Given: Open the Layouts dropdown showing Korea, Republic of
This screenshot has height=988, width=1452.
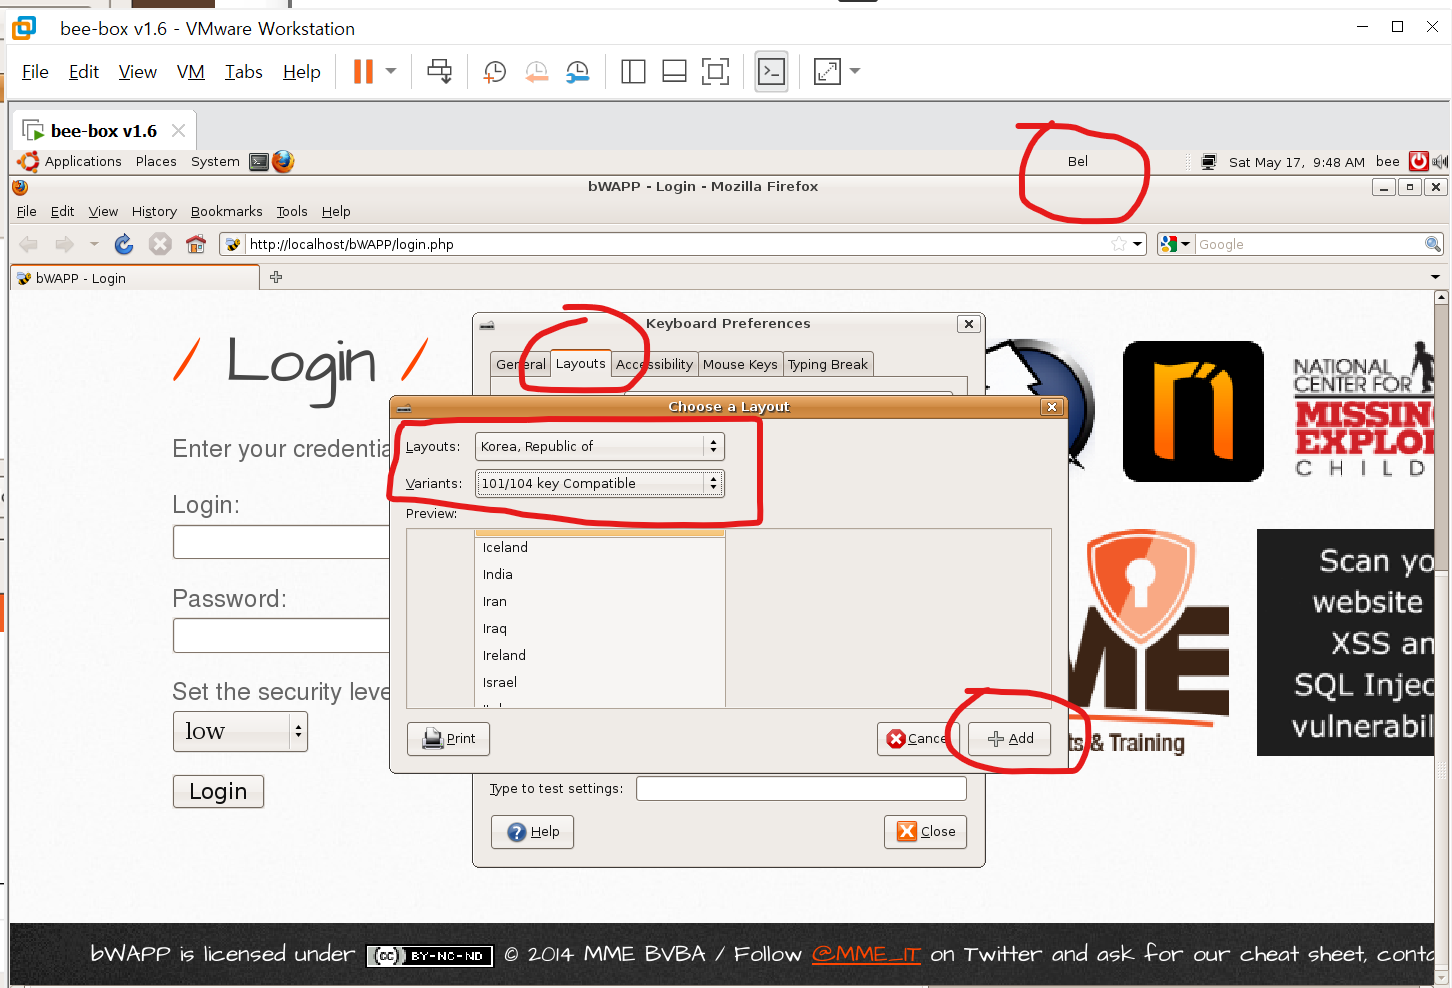Looking at the screenshot, I should [599, 446].
